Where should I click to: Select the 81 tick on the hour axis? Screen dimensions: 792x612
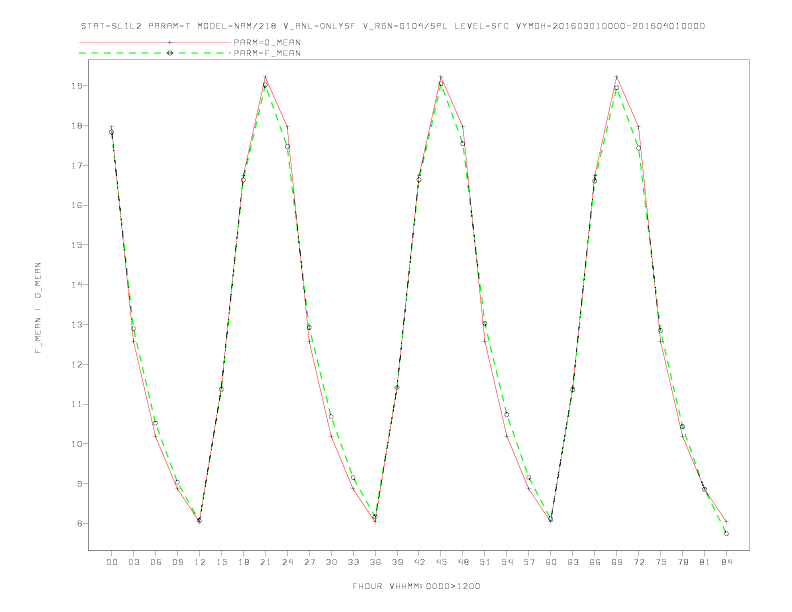point(705,562)
